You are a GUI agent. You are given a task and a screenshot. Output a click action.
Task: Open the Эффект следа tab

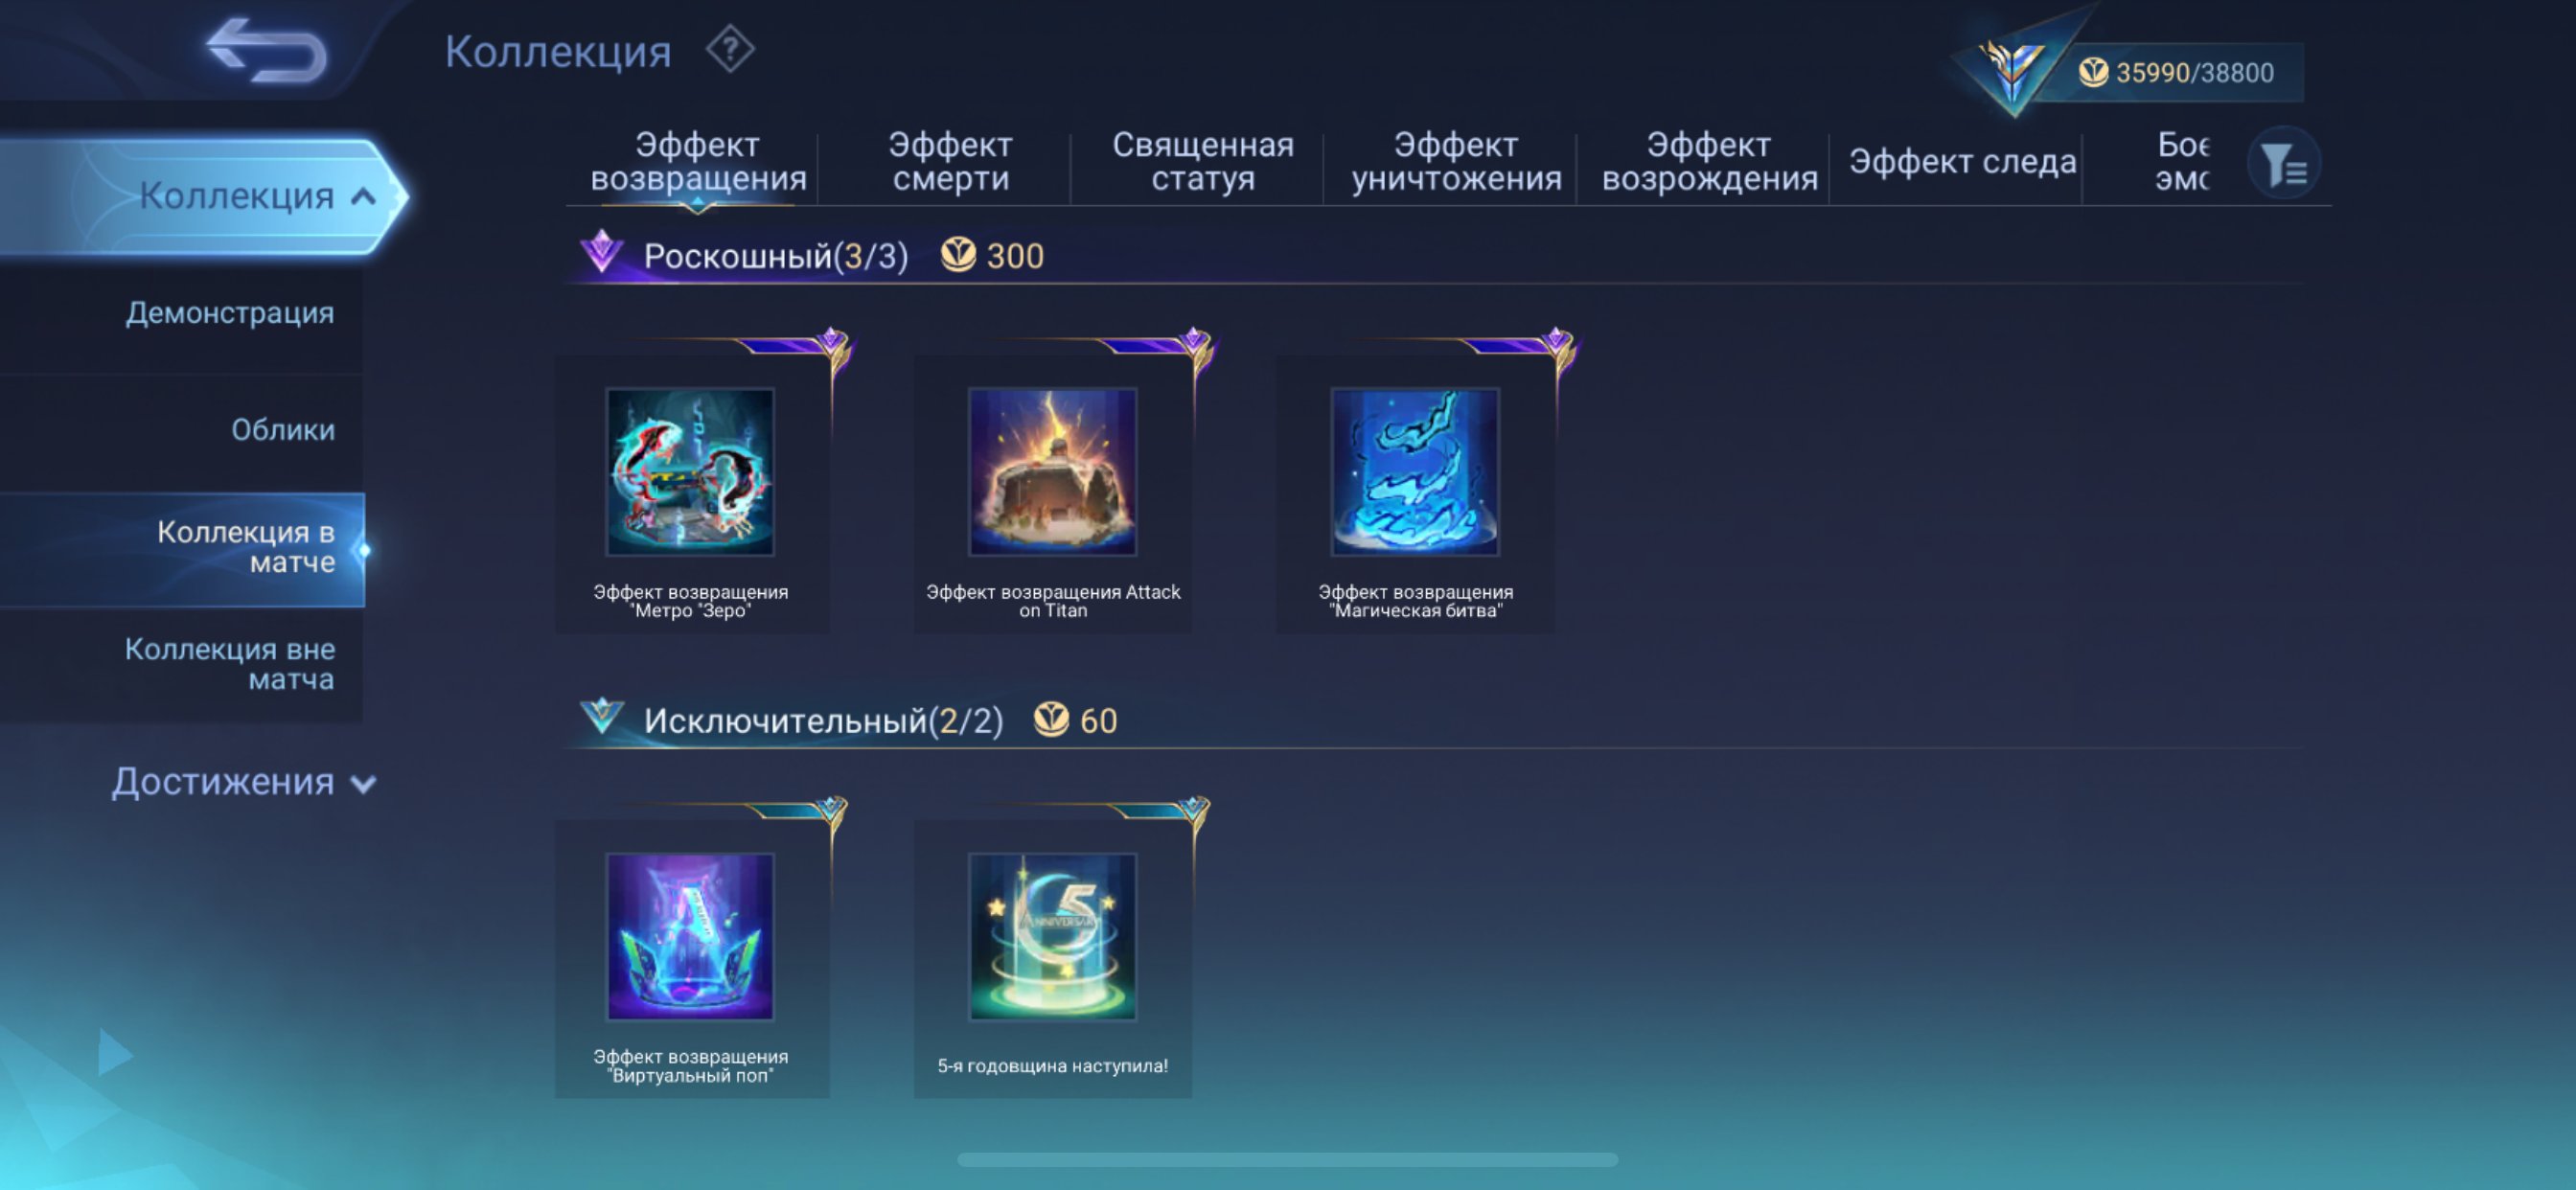(x=1962, y=161)
